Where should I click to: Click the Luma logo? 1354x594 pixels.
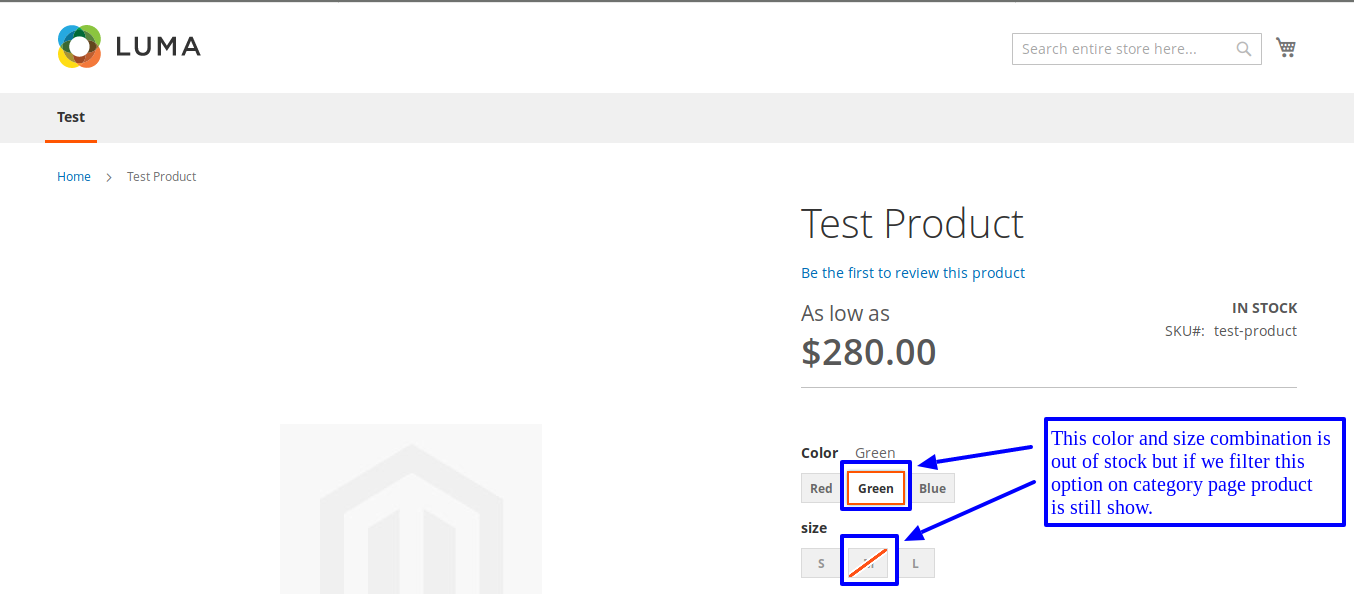pyautogui.click(x=128, y=46)
